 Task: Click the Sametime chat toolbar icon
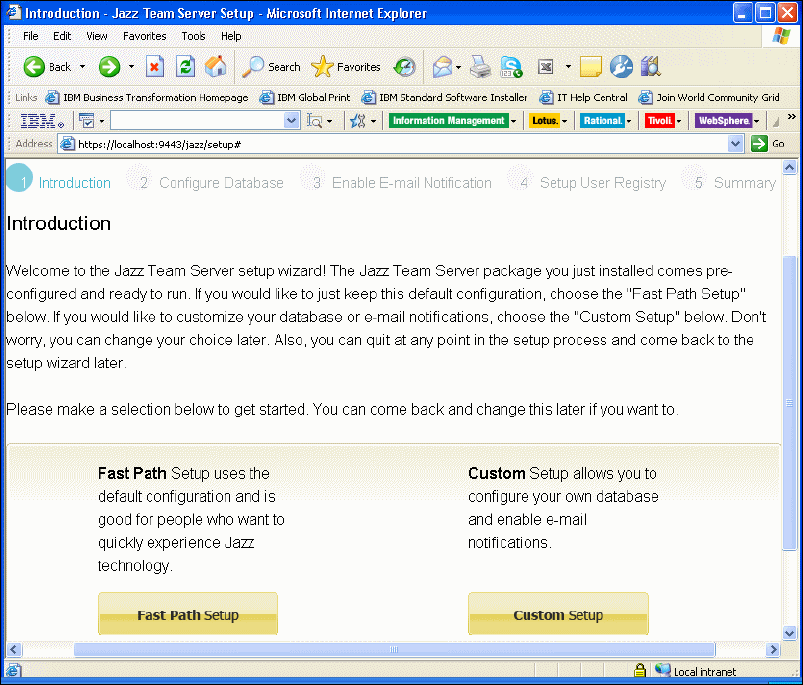tap(511, 67)
